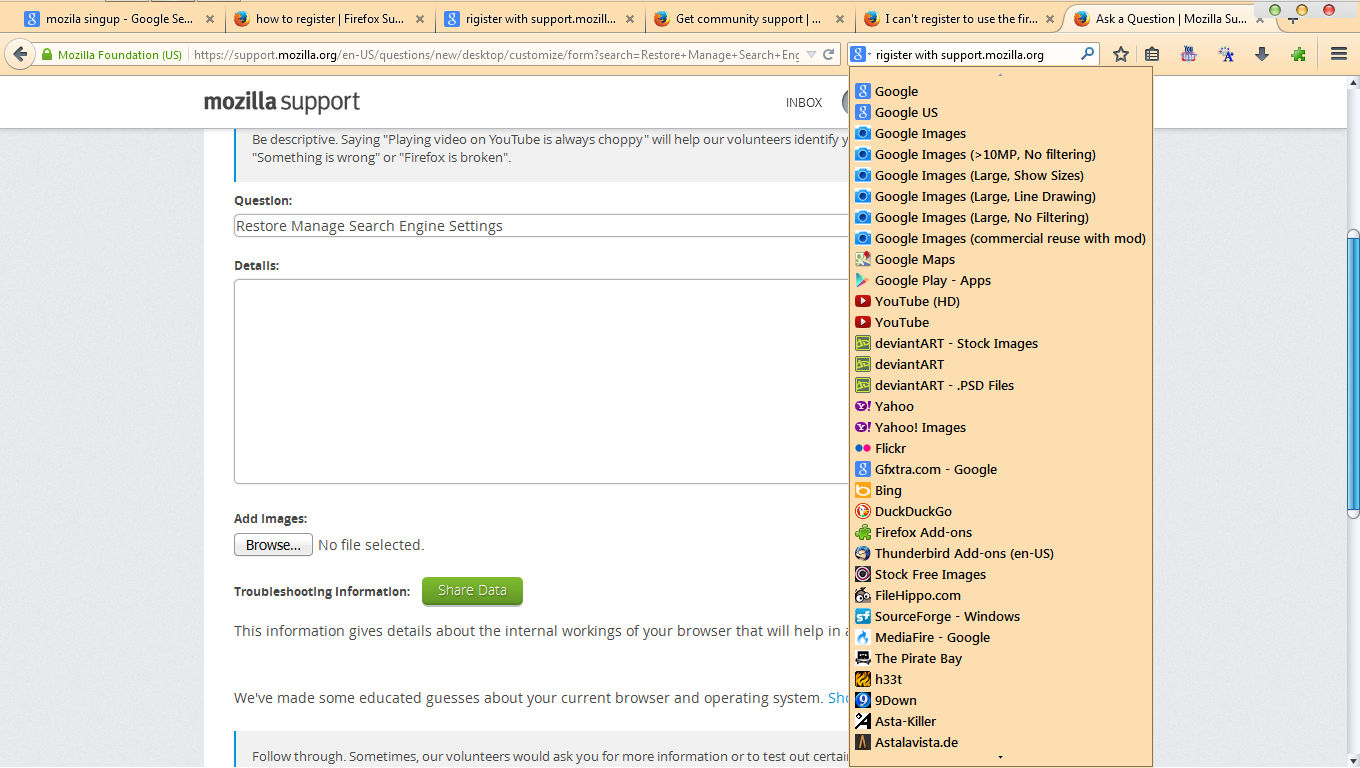This screenshot has height=768, width=1360.
Task: Select Gfxtra.com - Google engine
Action: pos(1000,469)
